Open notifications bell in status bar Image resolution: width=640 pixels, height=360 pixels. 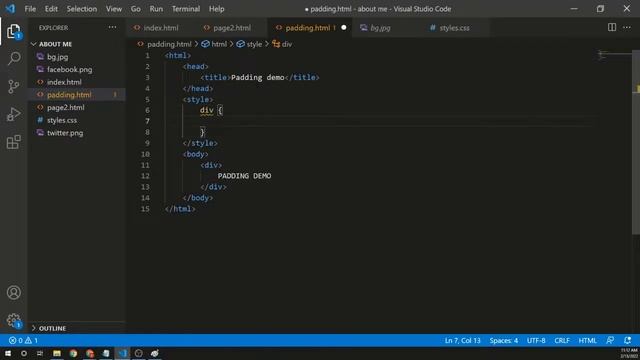click(x=627, y=340)
